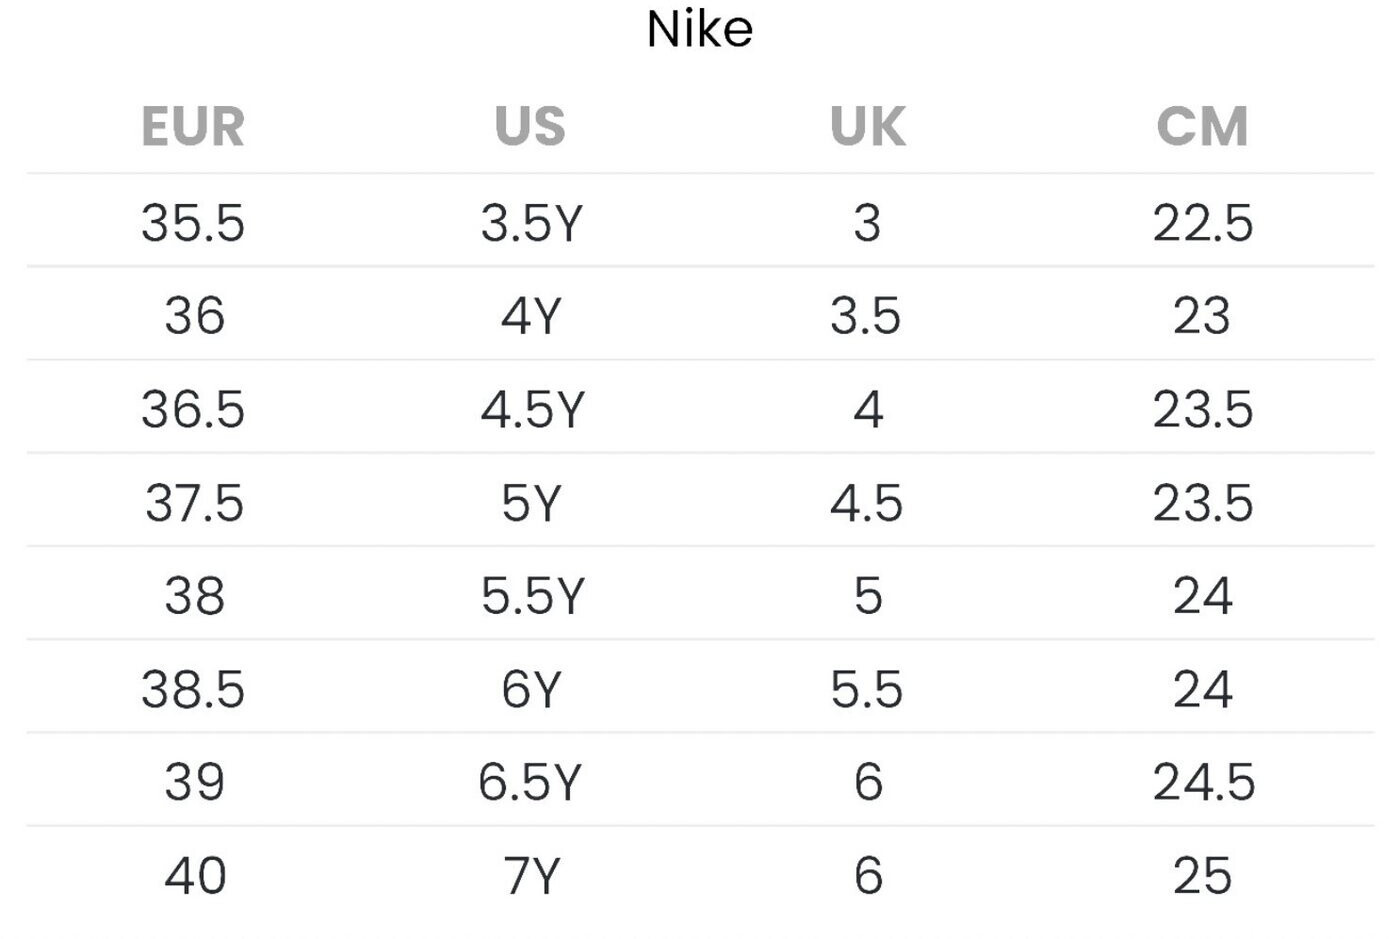This screenshot has height=939, width=1390.
Task: Choose US size 6Y
Action: [531, 690]
